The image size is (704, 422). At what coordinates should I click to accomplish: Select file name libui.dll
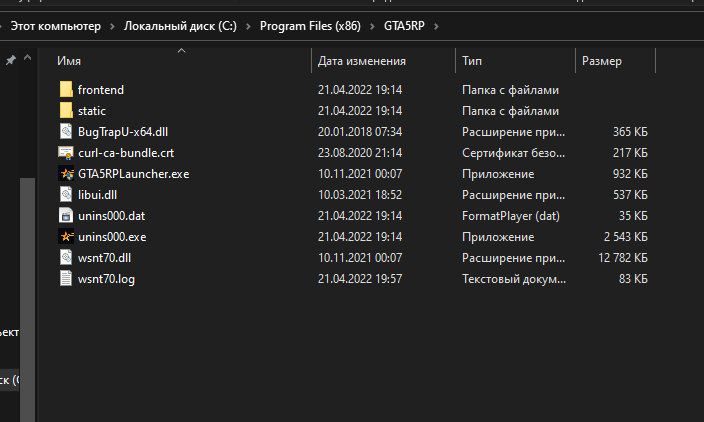point(97,195)
